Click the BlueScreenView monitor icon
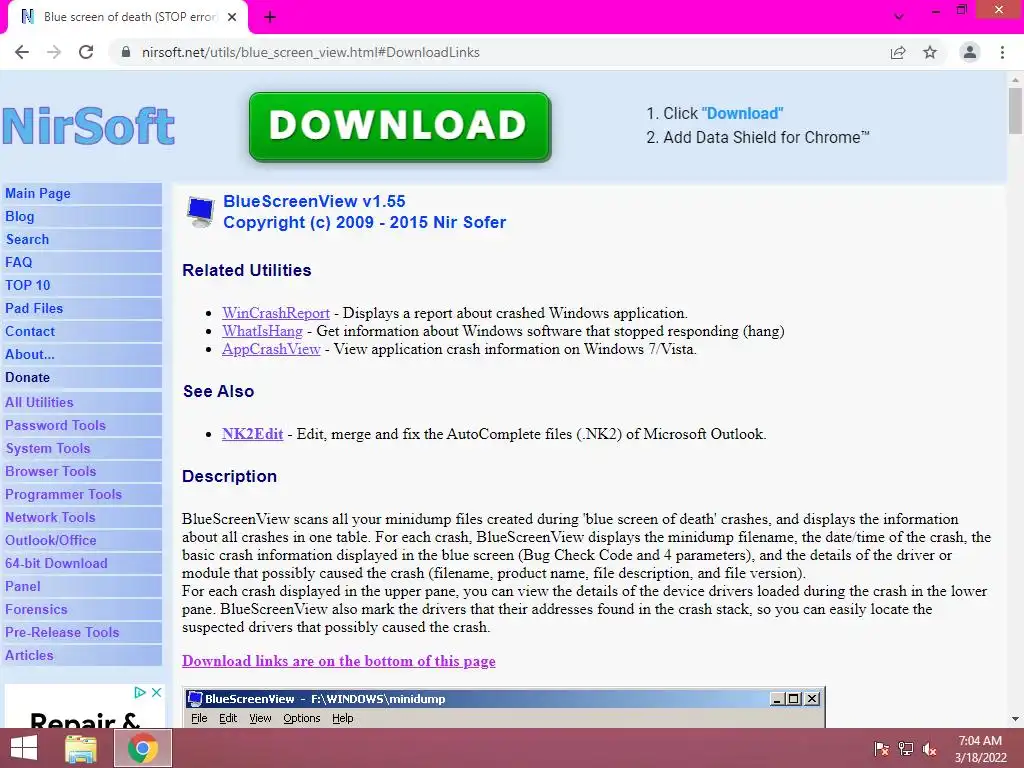The width and height of the screenshot is (1024, 768). click(x=200, y=212)
